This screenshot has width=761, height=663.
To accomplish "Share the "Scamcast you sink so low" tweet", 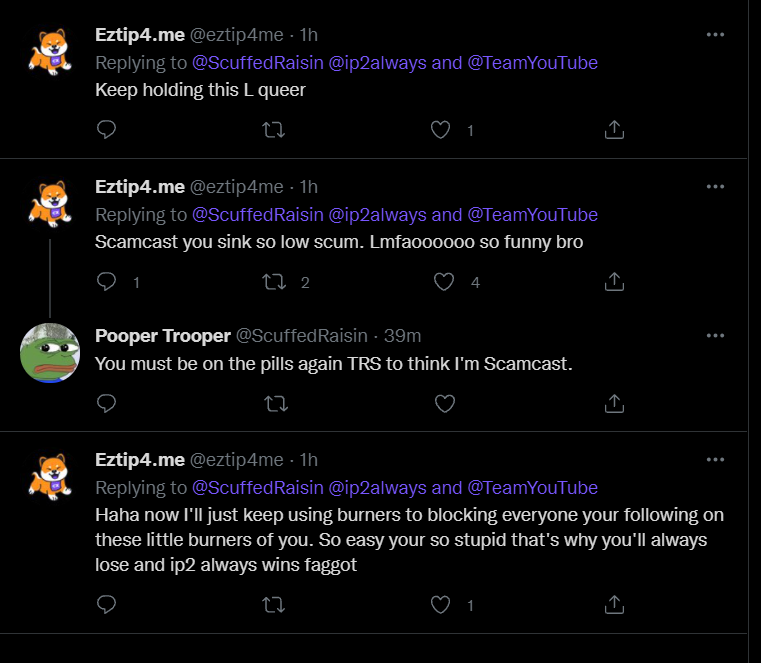I will 614,282.
